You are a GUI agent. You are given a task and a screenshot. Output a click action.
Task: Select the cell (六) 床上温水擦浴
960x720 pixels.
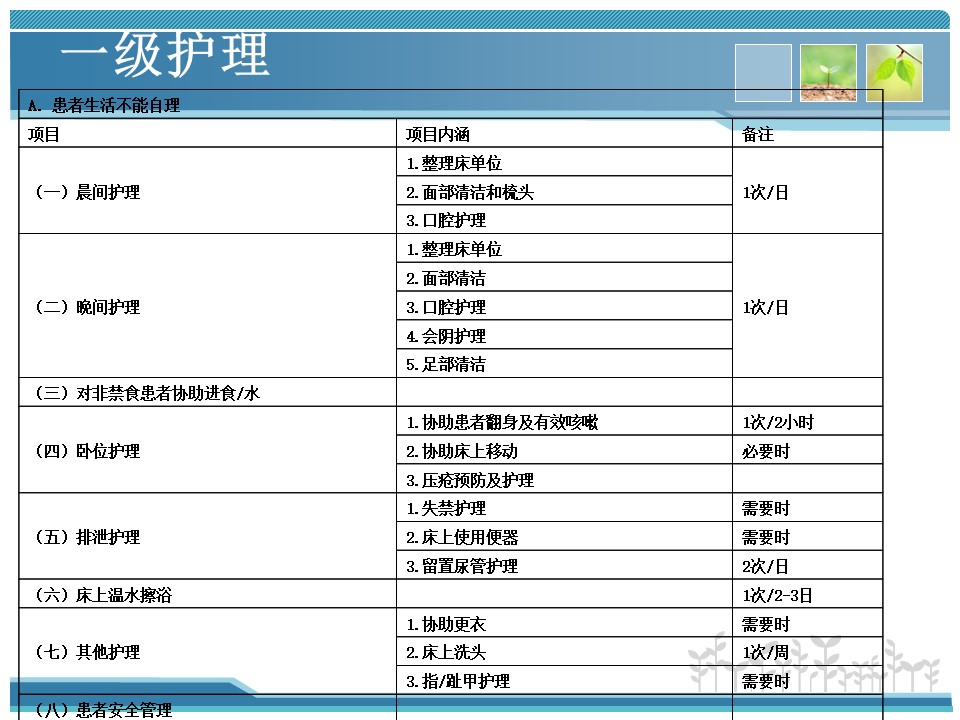pos(208,594)
